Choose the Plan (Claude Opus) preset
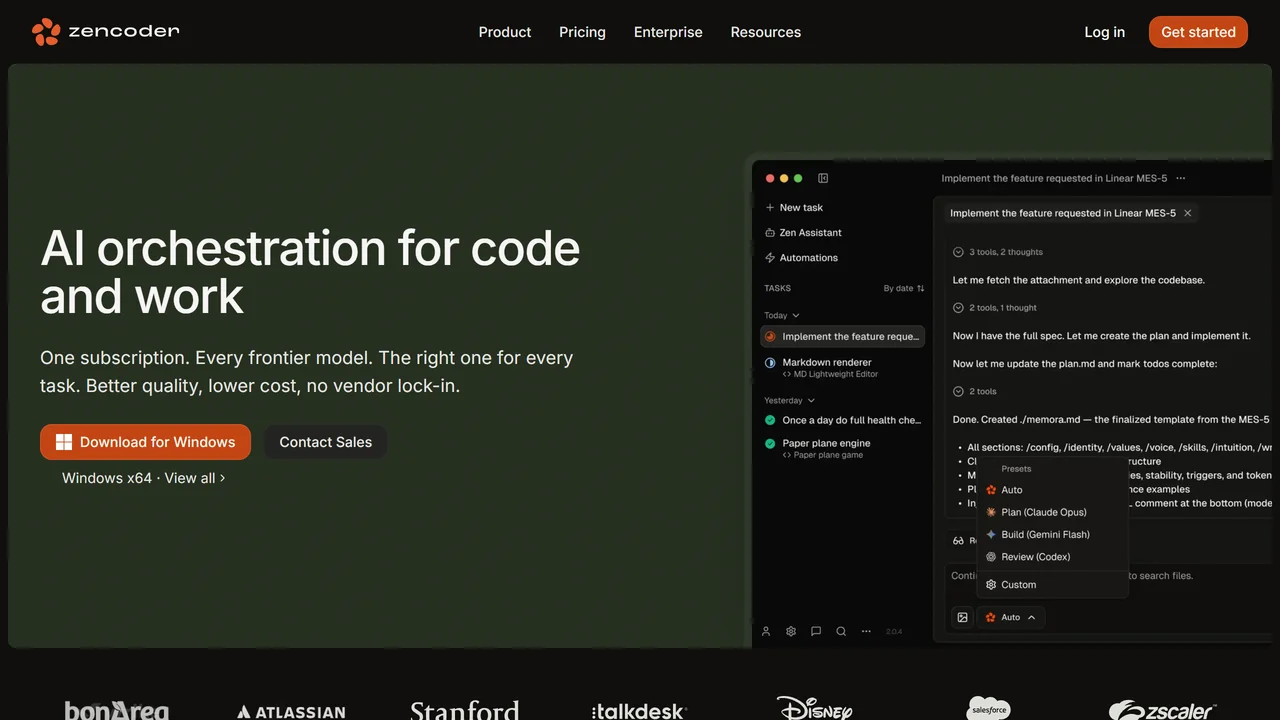1280x720 pixels. 1052,512
